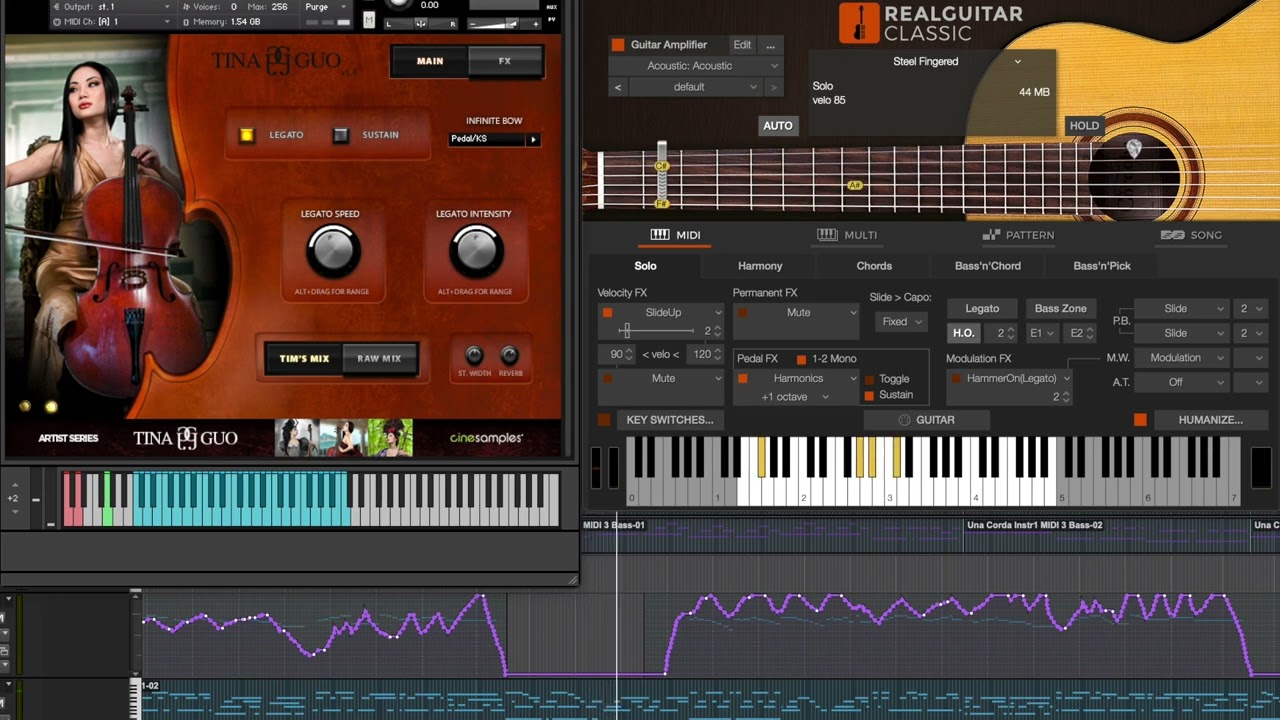Click the Bass Zone button
1280x720 pixels.
tap(1060, 309)
